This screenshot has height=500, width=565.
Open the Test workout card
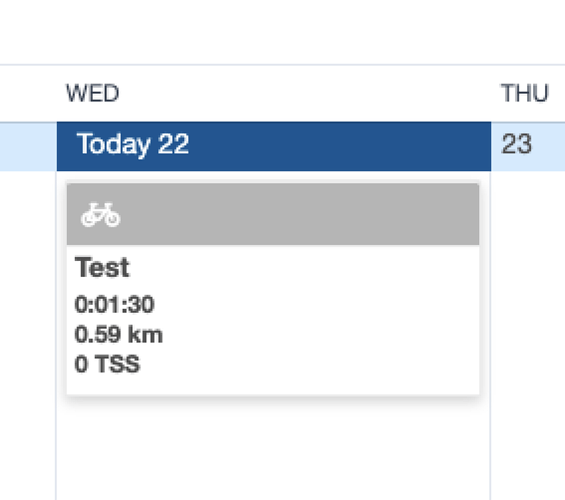pos(273,289)
